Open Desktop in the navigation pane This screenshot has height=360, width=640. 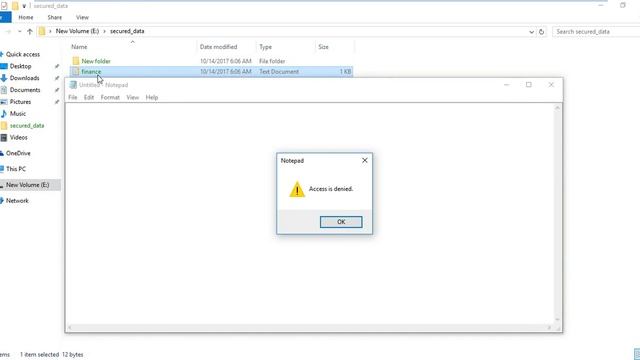[x=20, y=66]
